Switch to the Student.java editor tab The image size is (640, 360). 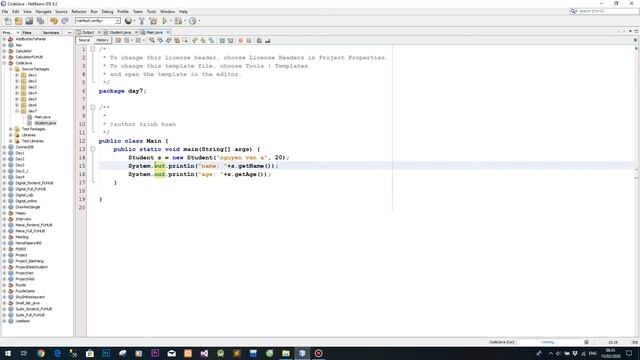click(x=120, y=32)
